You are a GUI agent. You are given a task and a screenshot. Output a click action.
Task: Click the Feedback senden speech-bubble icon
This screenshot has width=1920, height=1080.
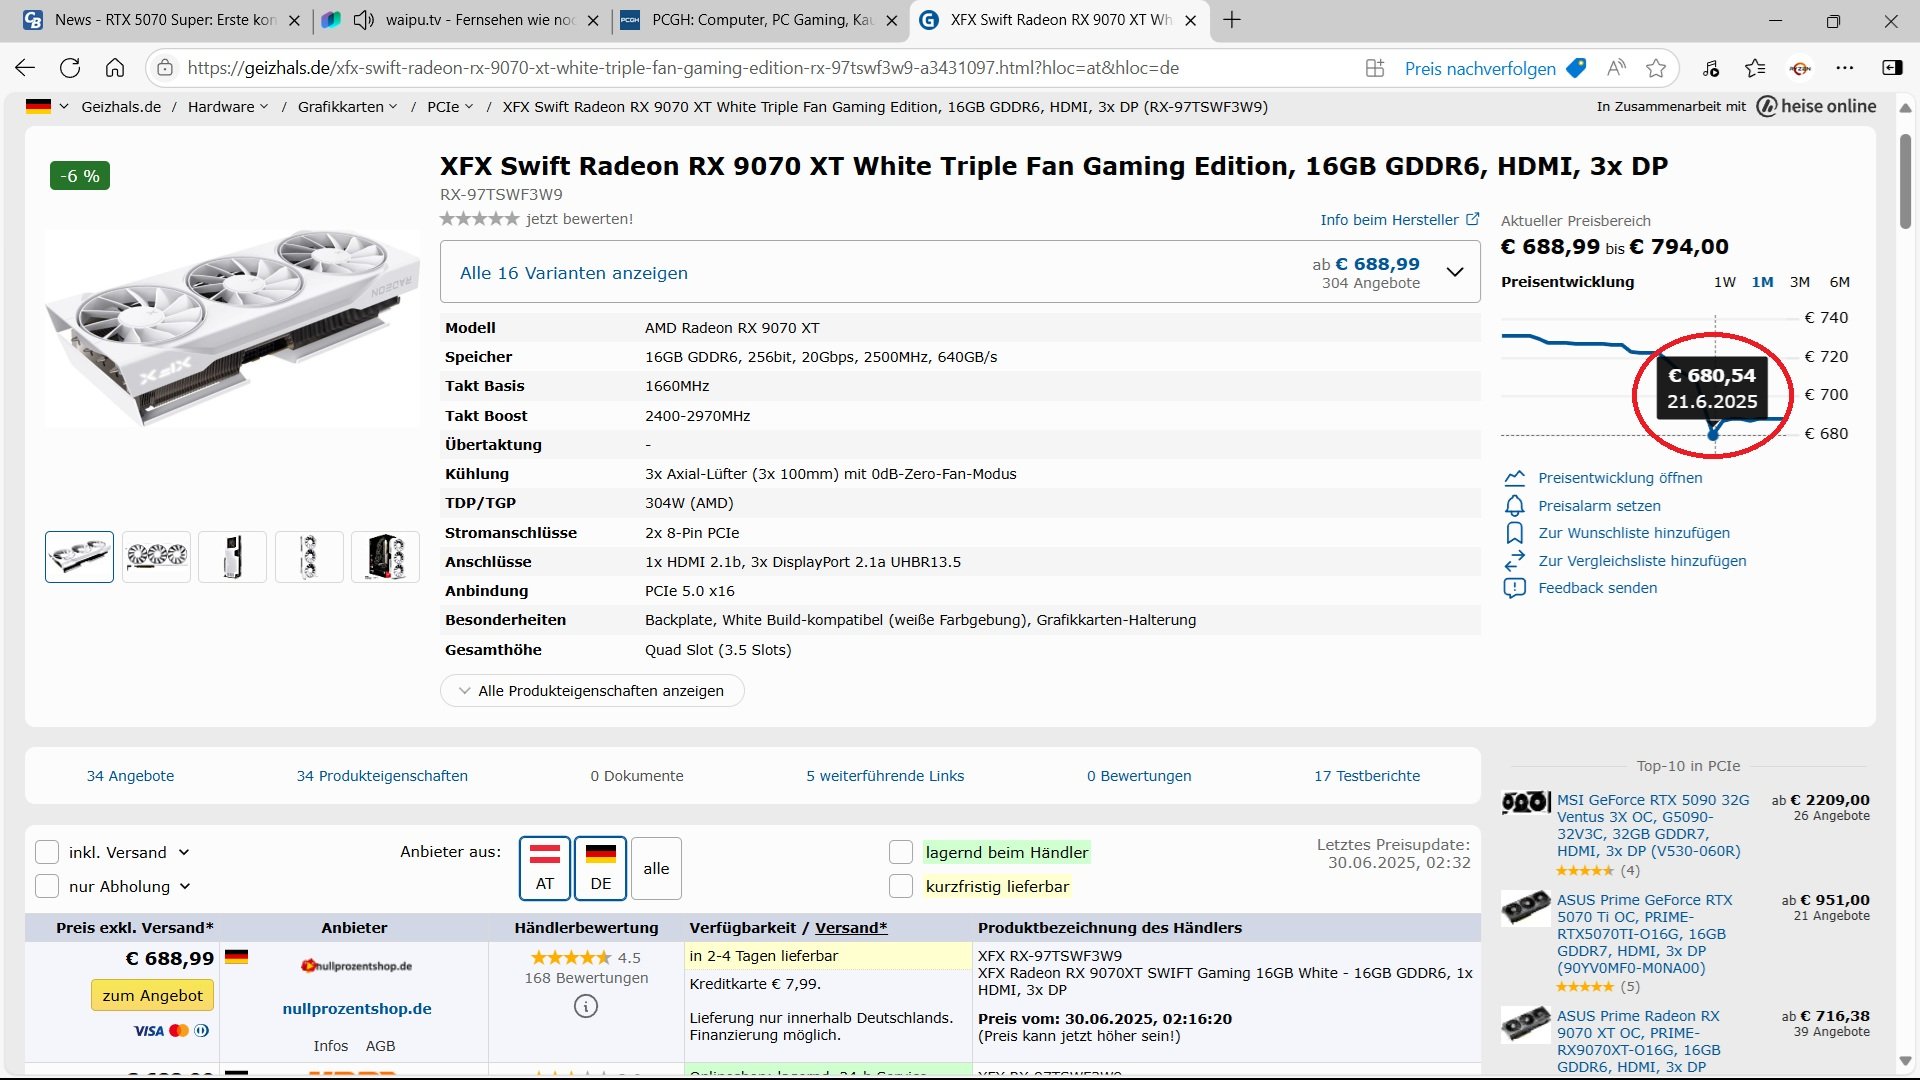1514,588
